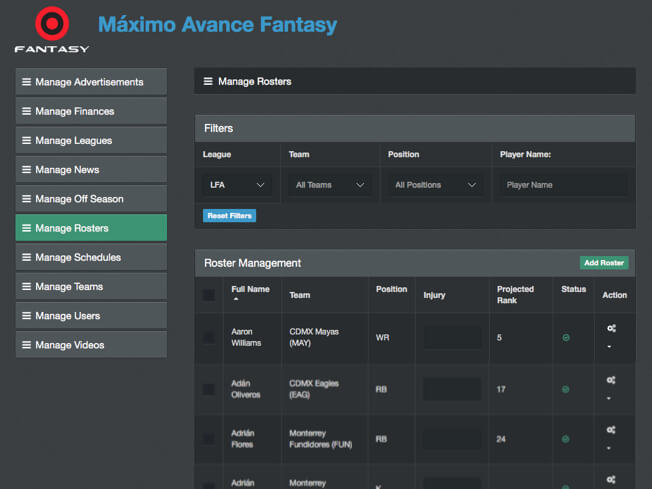
Task: Open Manage Advertisements menu item
Action: pos(91,82)
